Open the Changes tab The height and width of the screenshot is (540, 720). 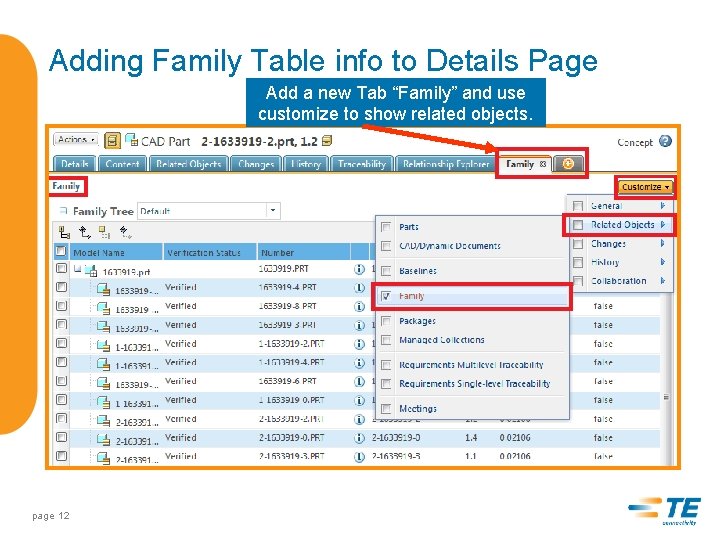256,164
